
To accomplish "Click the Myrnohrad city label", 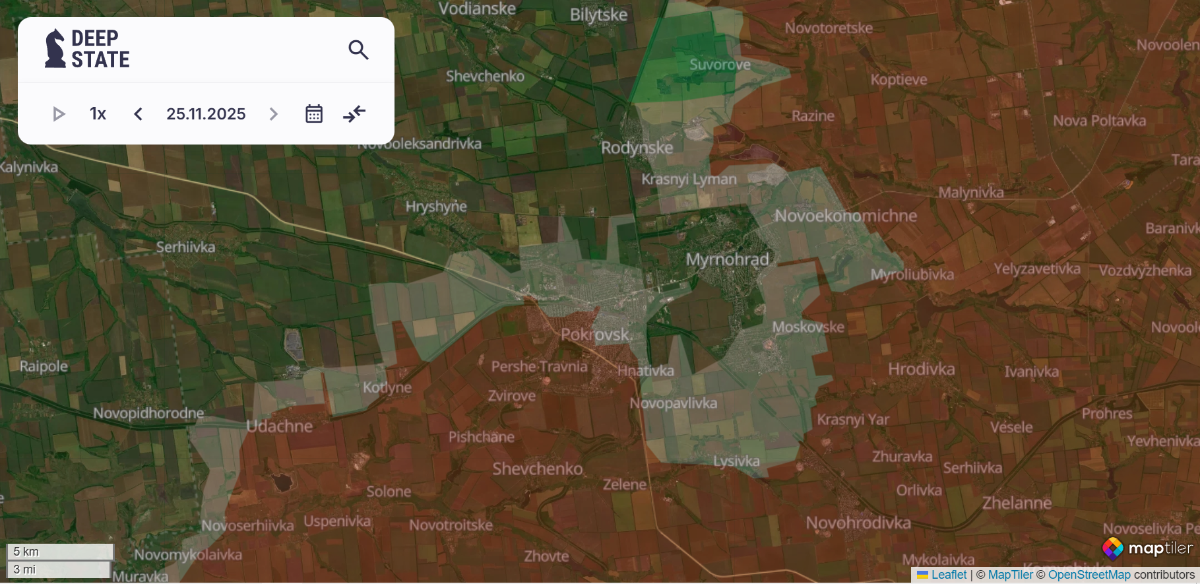I will [728, 260].
